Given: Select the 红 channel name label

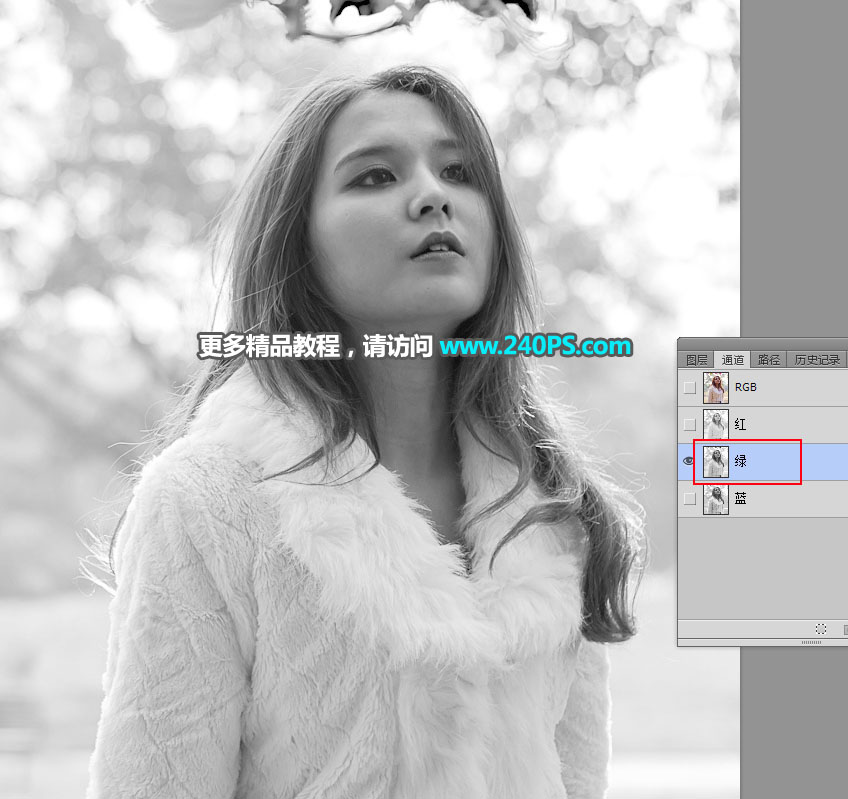Looking at the screenshot, I should 740,424.
